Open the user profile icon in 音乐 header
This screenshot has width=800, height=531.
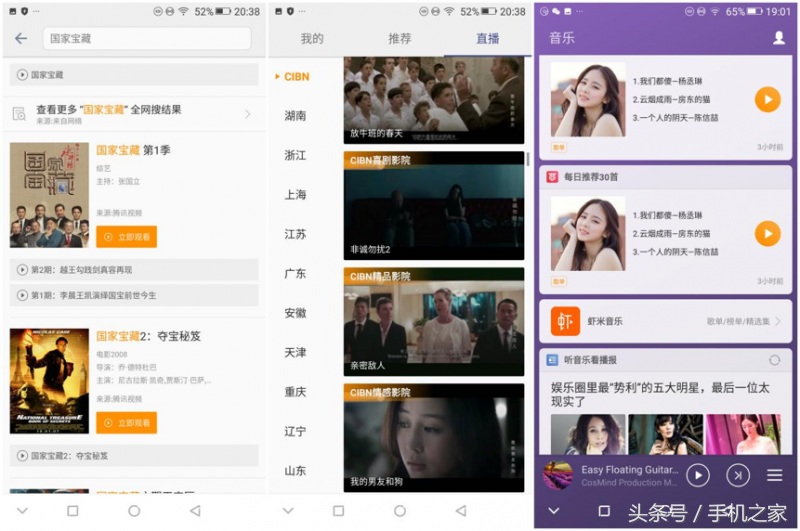tap(779, 38)
